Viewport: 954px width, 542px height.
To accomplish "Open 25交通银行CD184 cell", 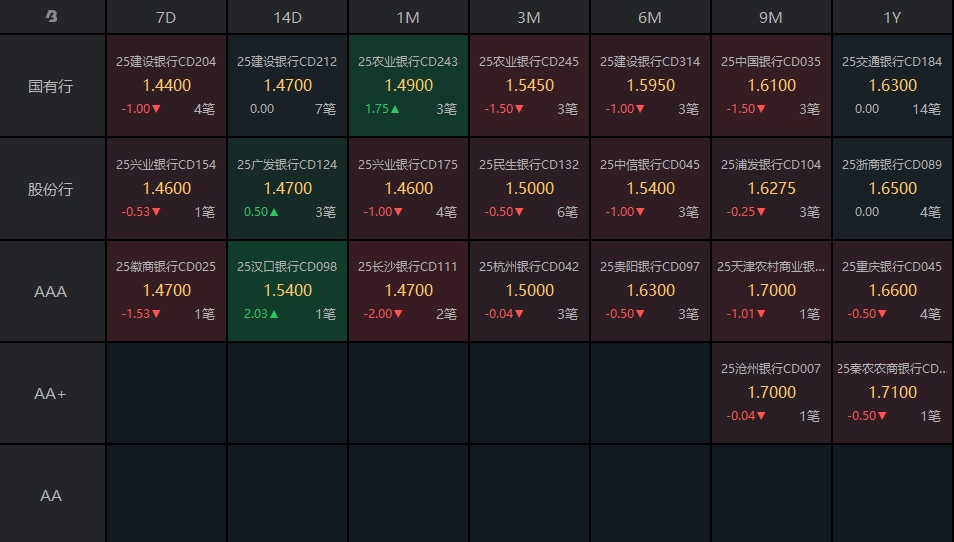I will pos(893,85).
